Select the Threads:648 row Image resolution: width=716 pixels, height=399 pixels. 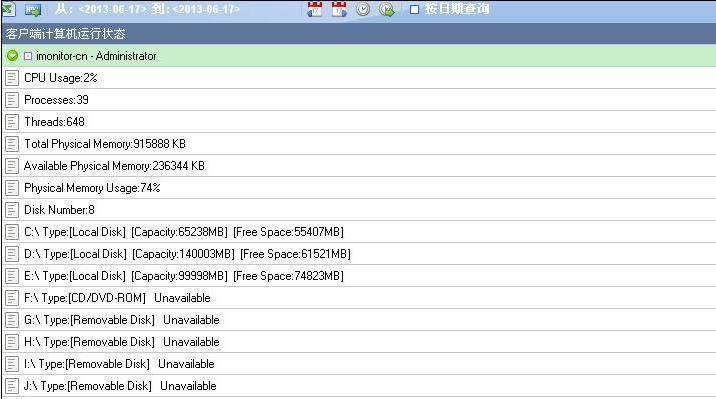[x=359, y=121]
